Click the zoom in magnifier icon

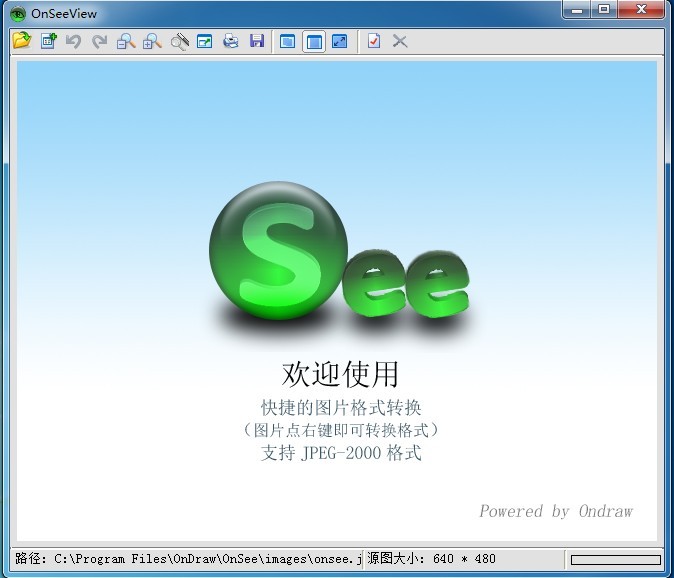point(152,41)
